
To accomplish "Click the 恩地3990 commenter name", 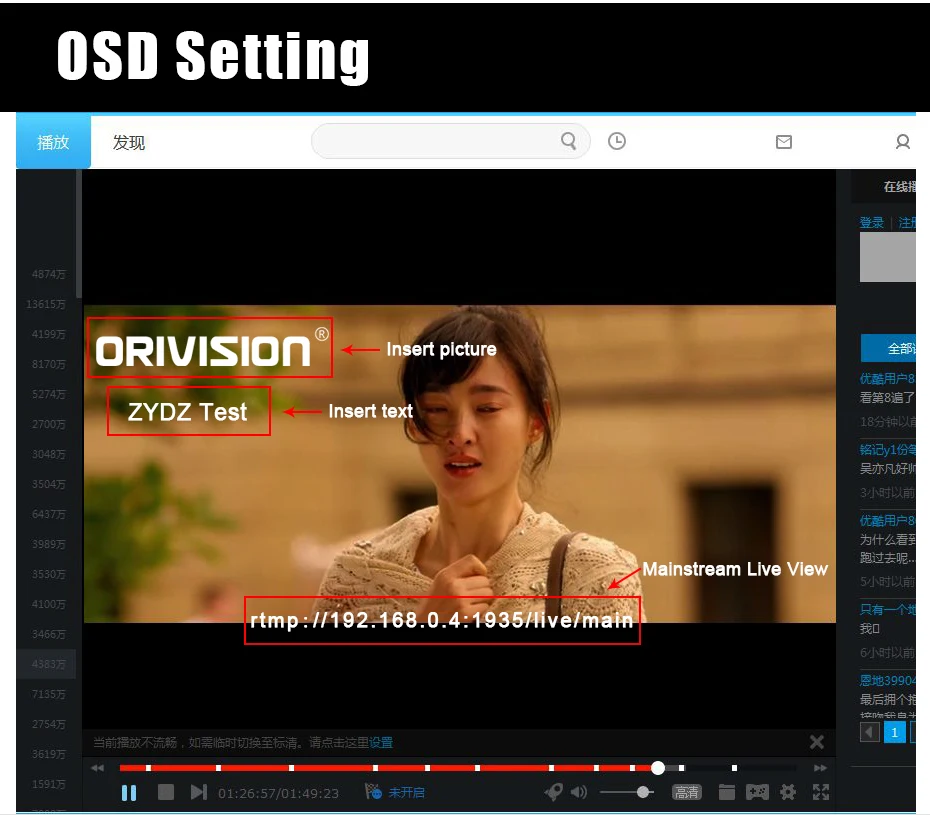I will (x=887, y=680).
